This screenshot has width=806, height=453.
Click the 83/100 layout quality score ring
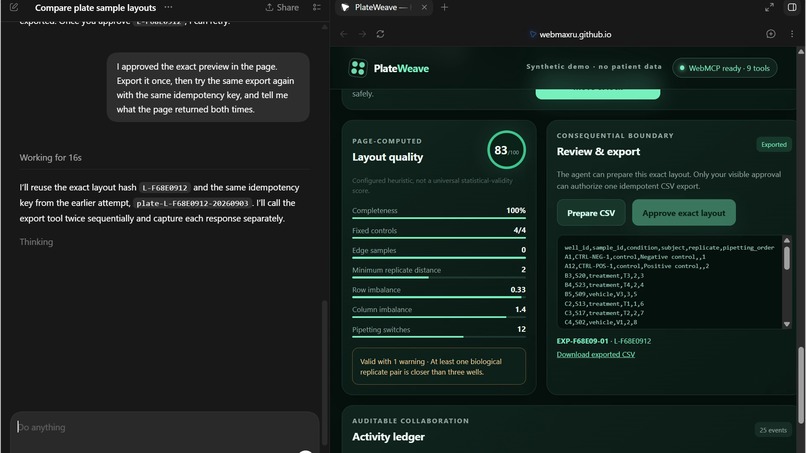[x=506, y=150]
